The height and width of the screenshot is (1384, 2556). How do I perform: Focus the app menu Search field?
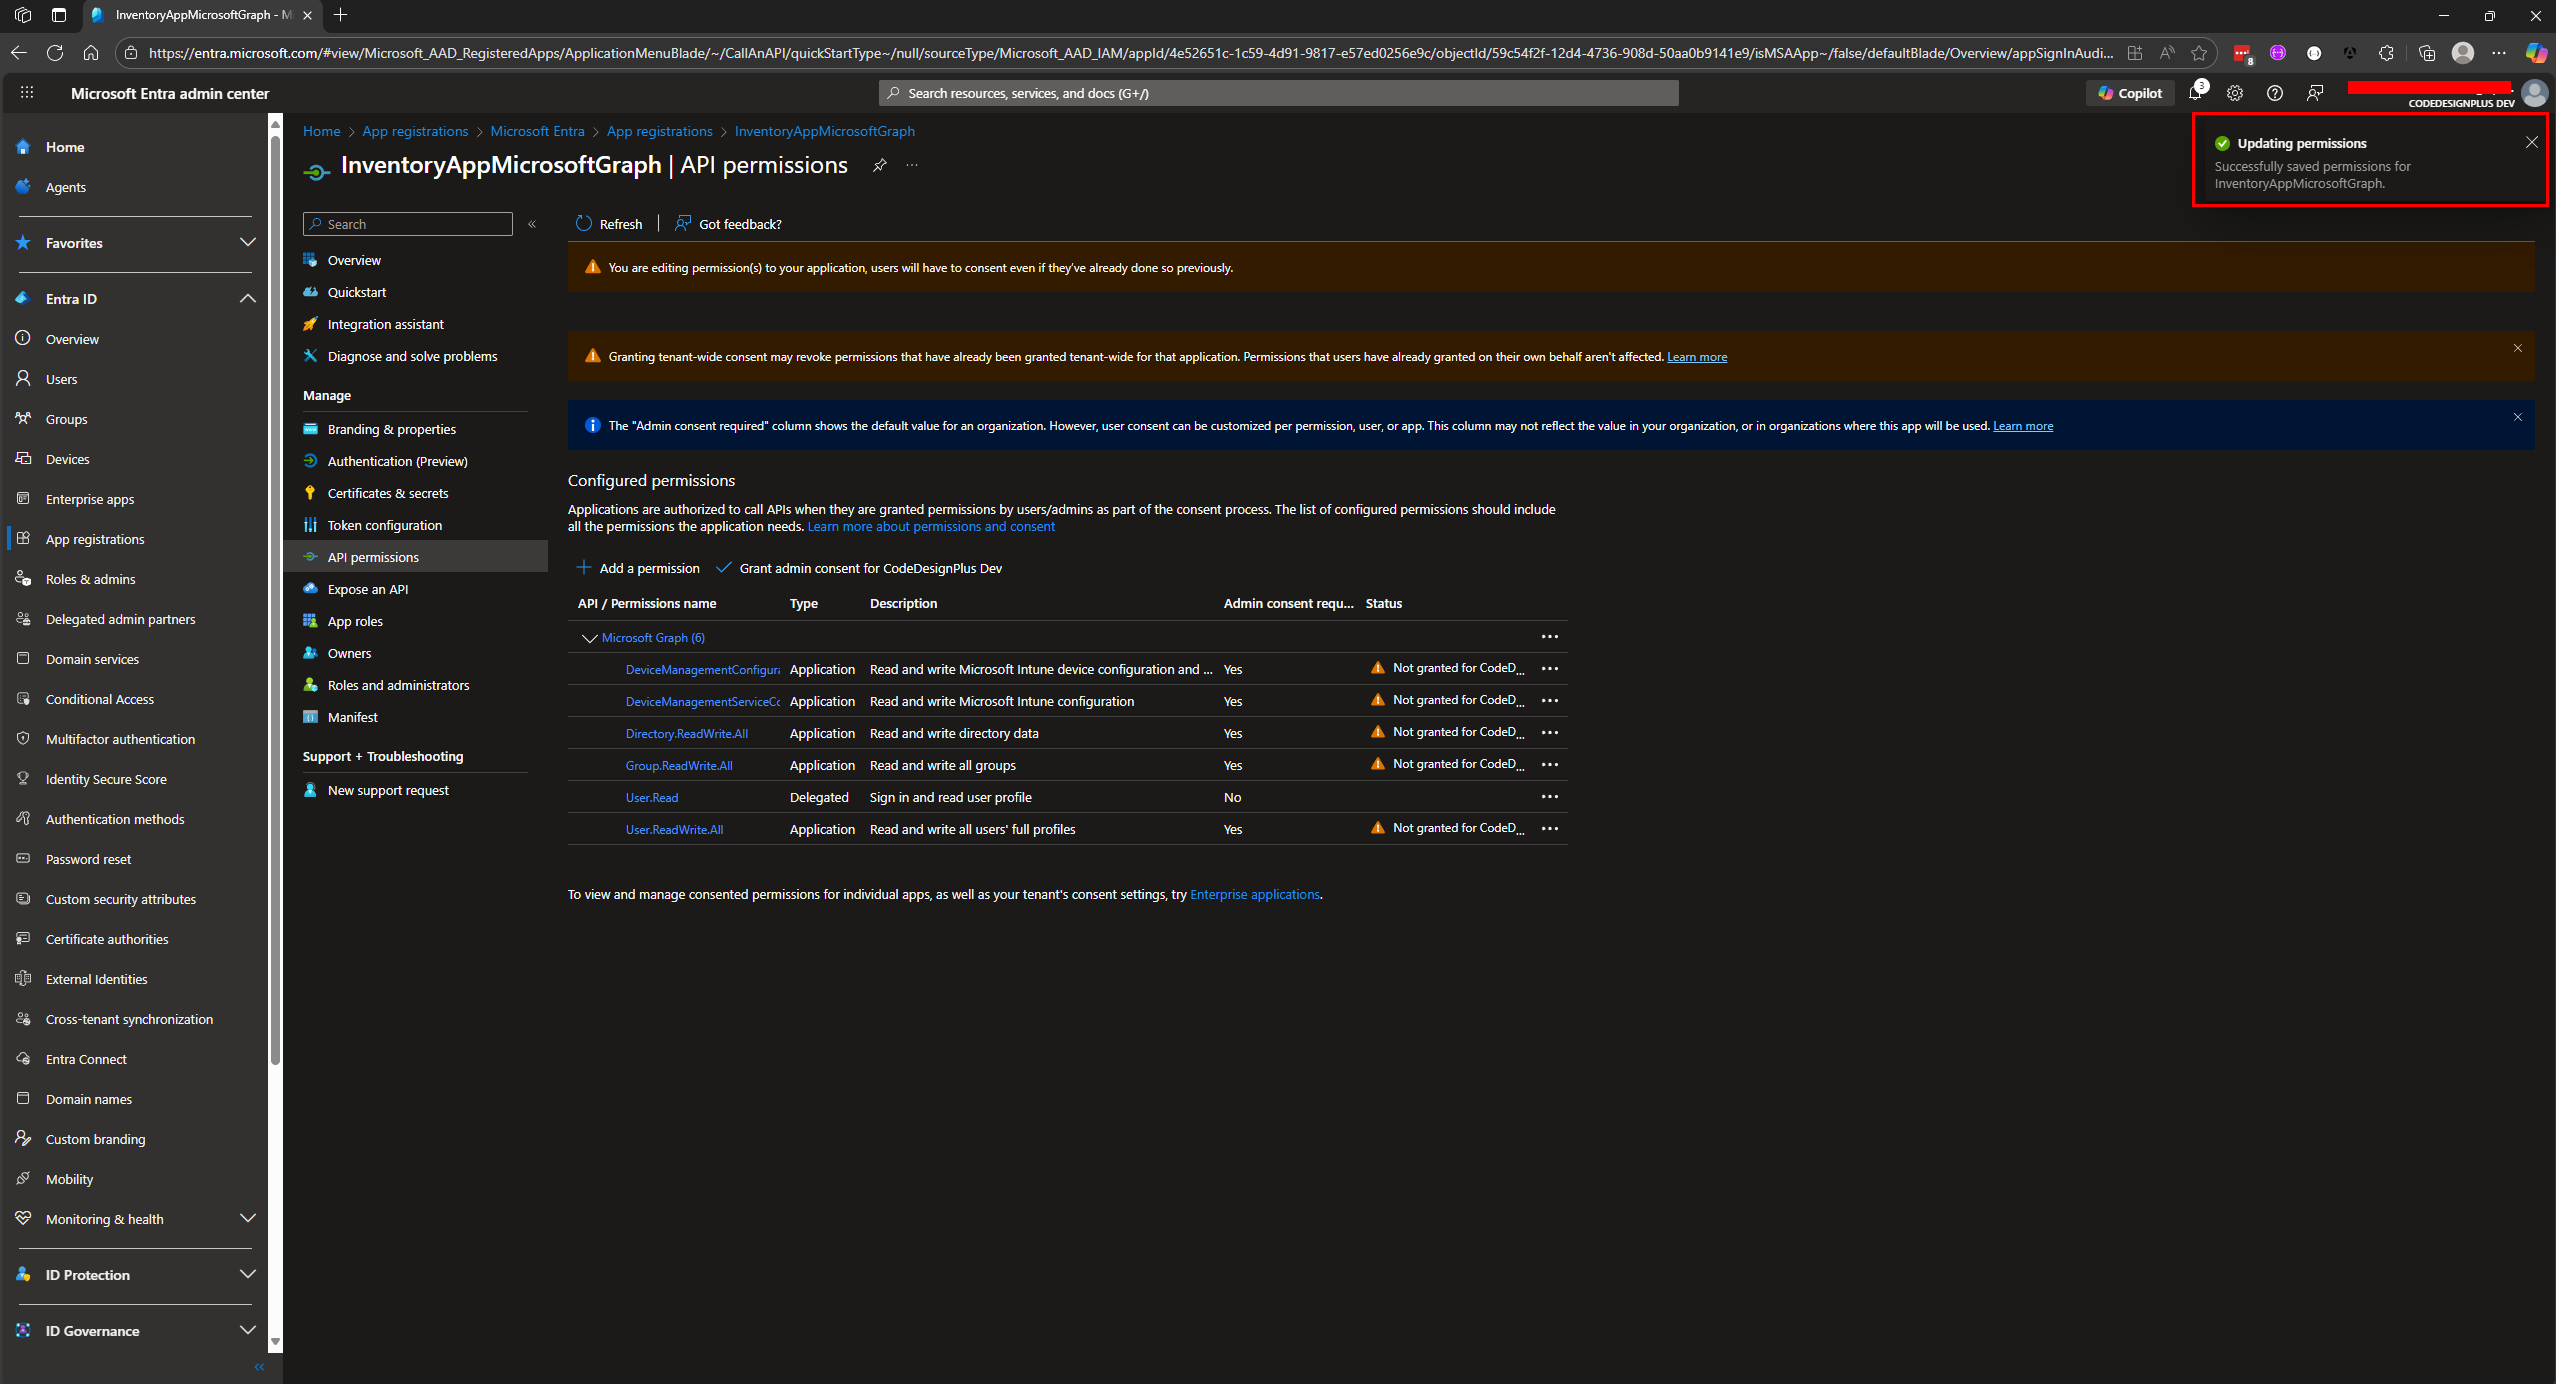[408, 224]
